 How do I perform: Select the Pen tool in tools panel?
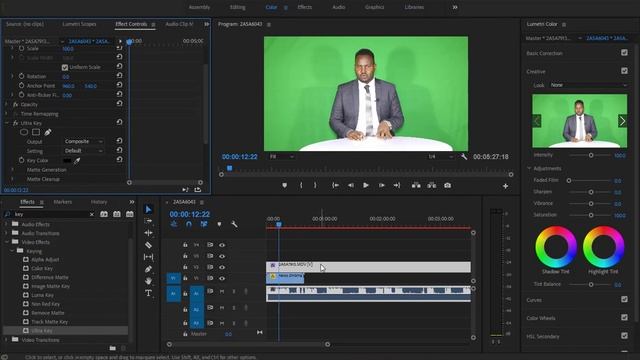pyautogui.click(x=149, y=269)
